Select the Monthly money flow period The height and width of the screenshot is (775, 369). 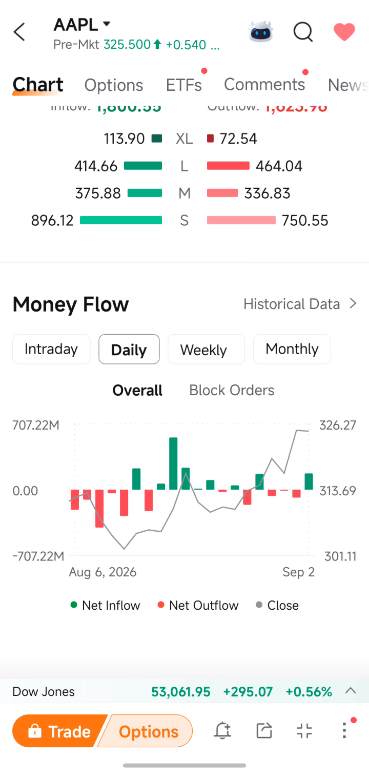coord(292,349)
